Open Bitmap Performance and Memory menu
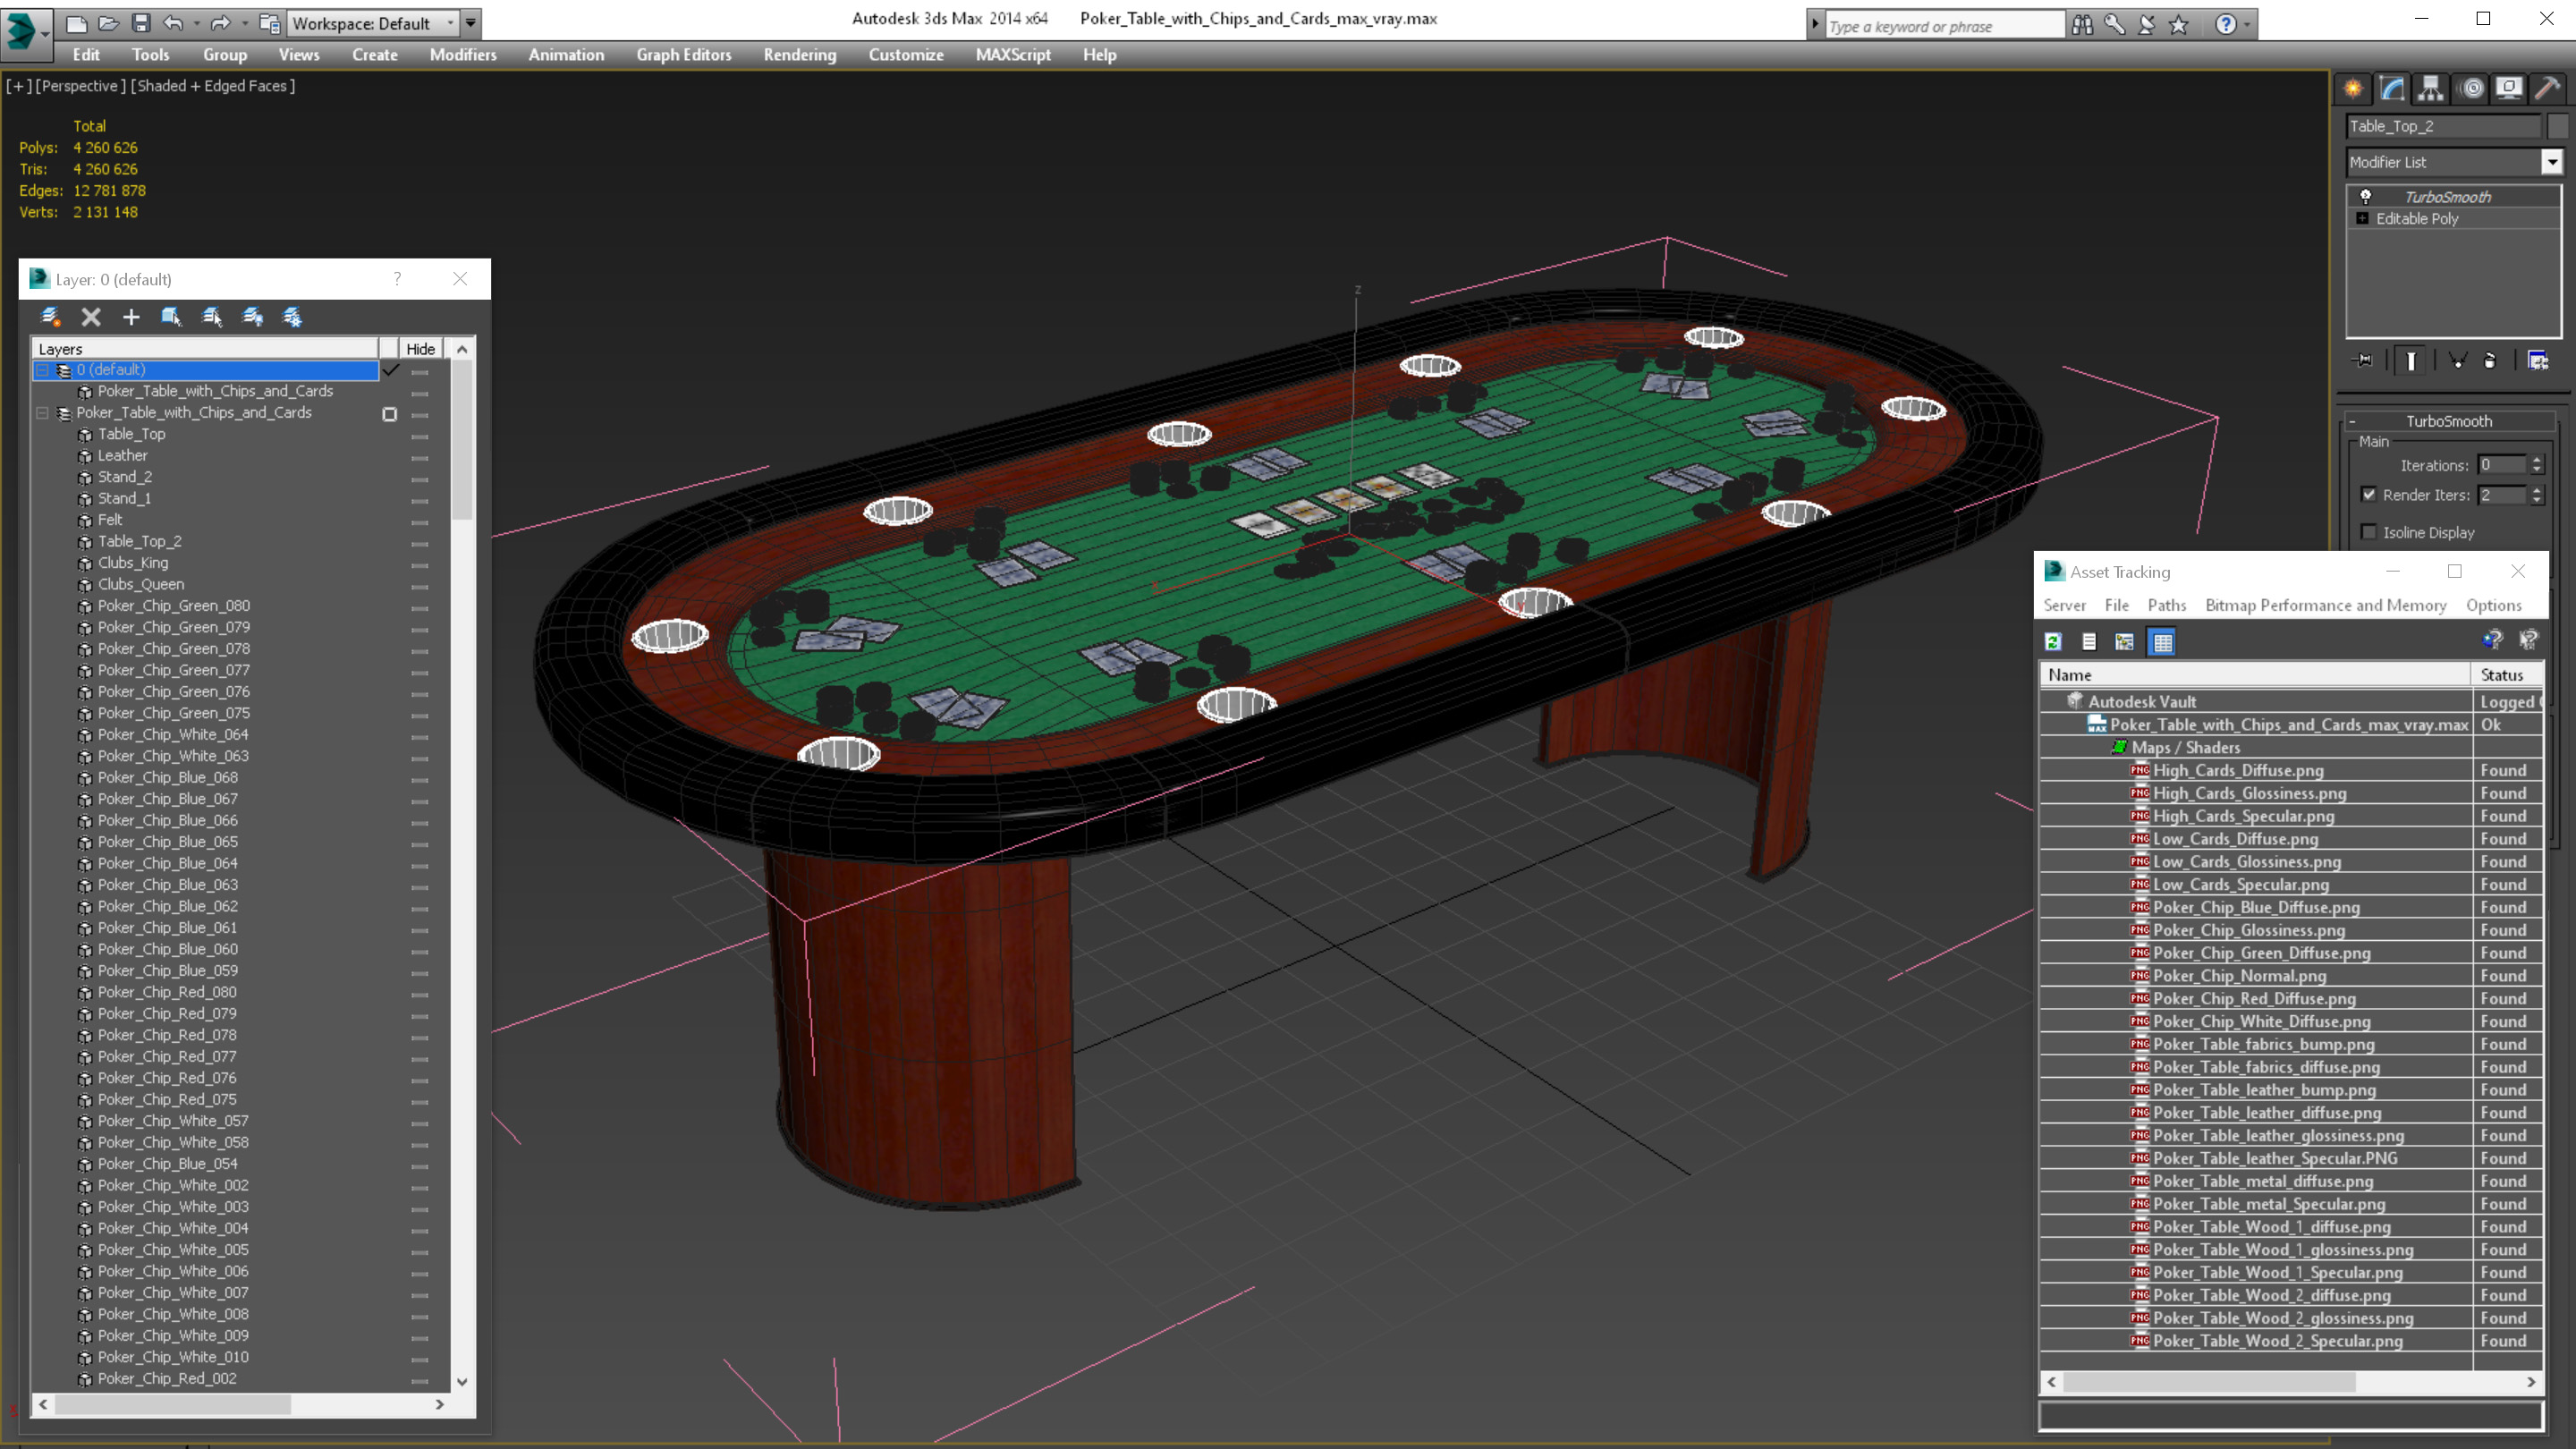 tap(2325, 605)
